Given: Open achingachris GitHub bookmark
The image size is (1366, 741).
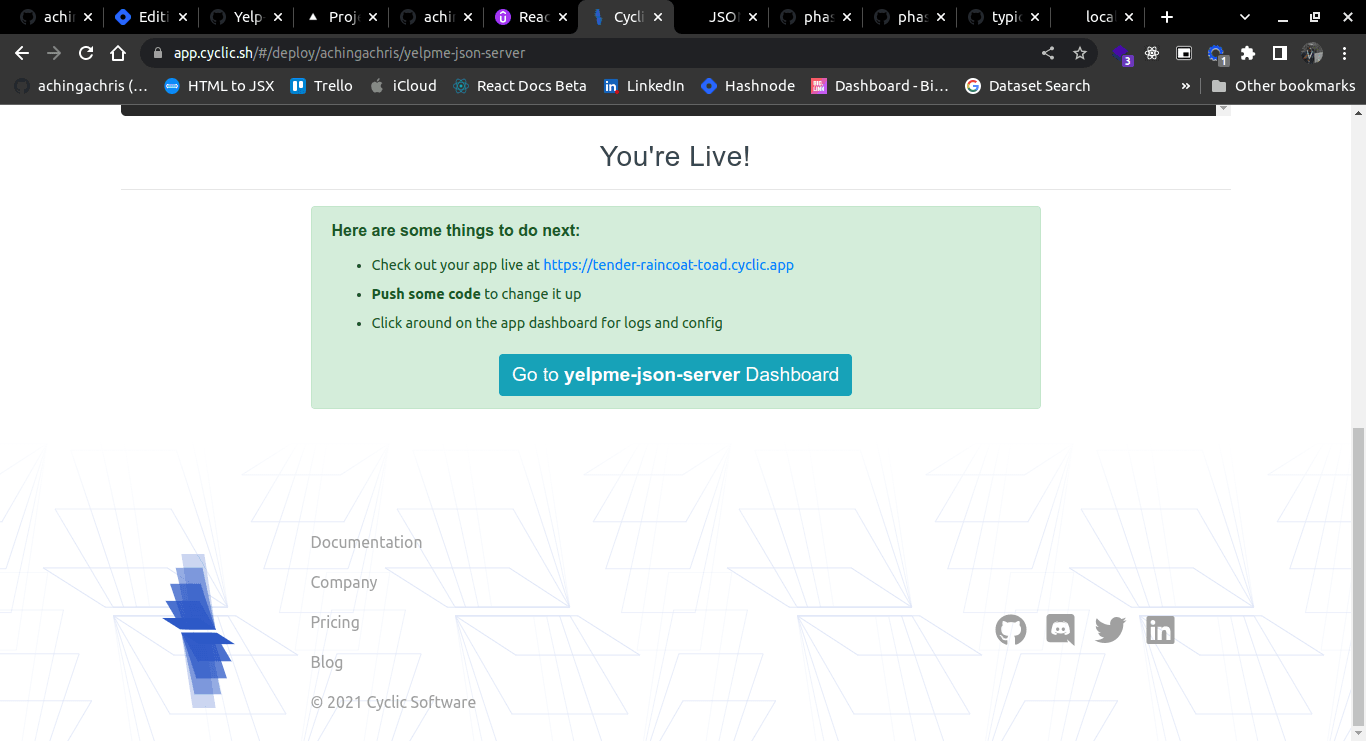Looking at the screenshot, I should tap(80, 86).
